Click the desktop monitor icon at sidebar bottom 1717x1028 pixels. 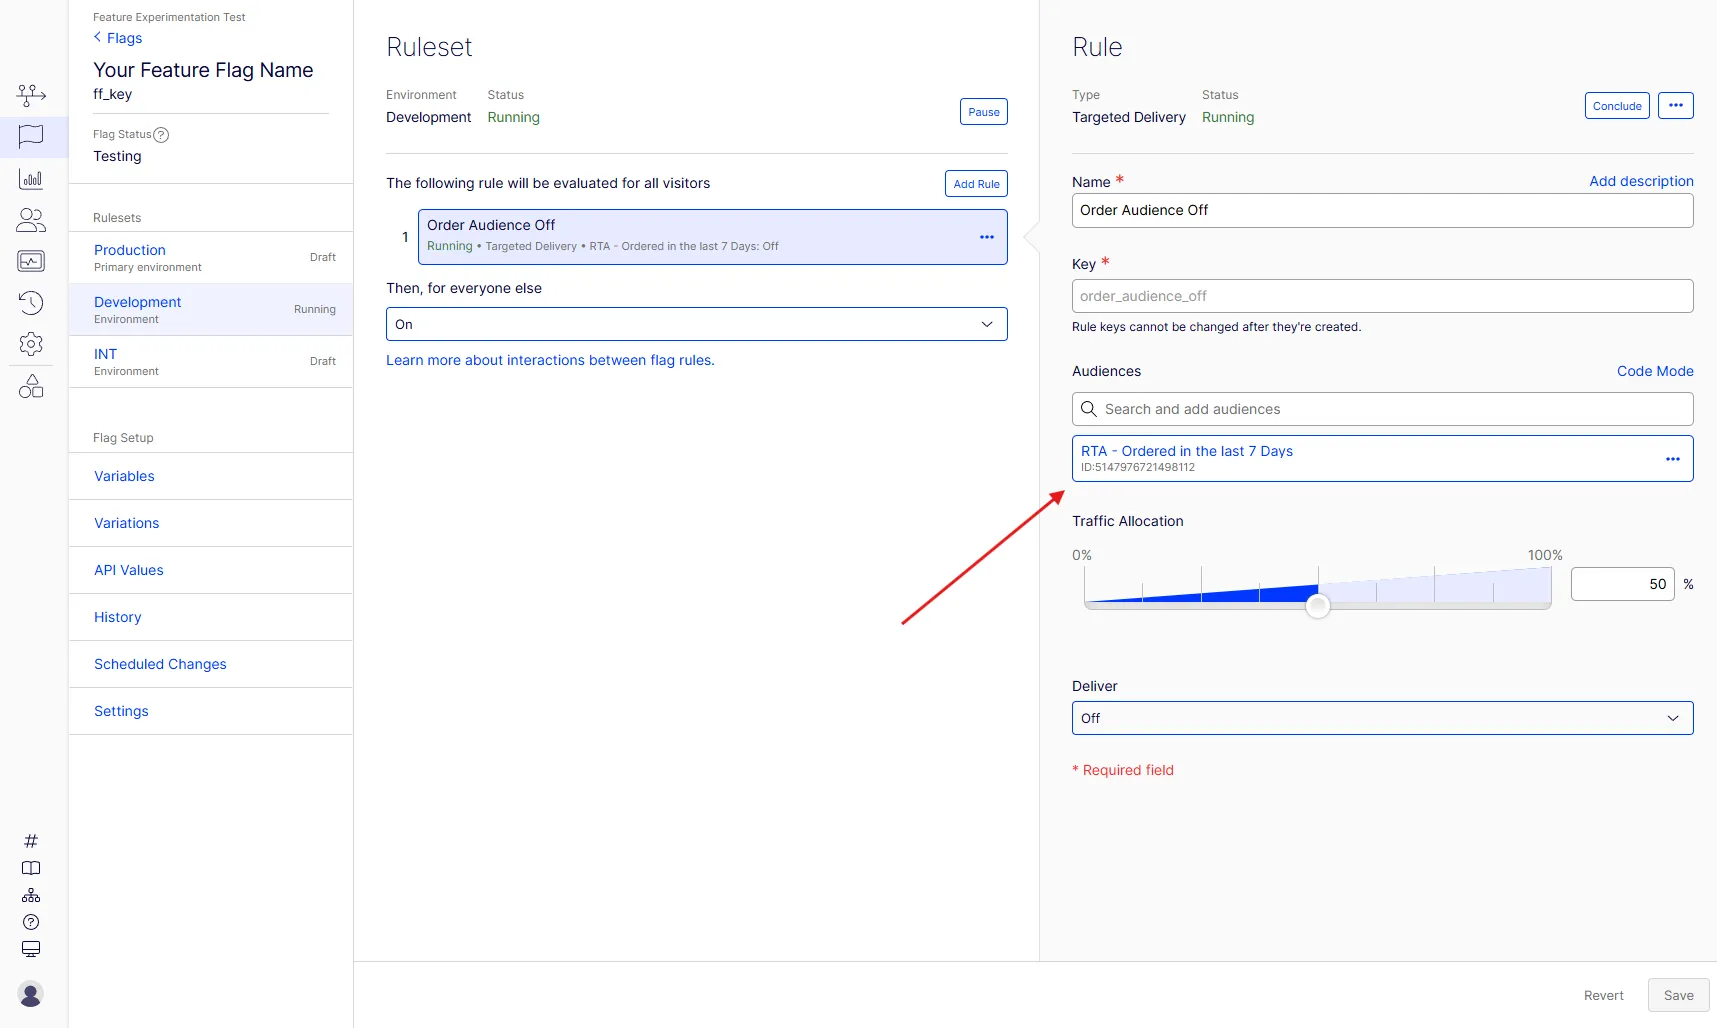31,949
